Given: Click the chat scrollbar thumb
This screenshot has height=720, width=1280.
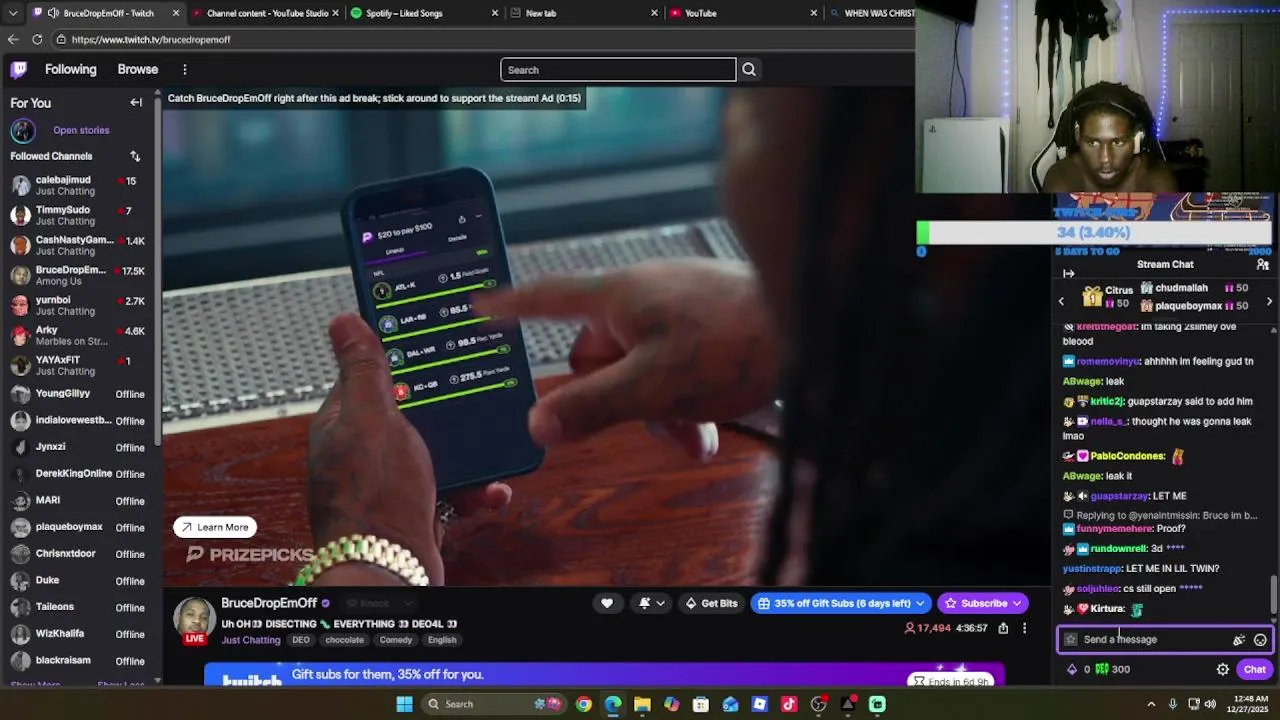Looking at the screenshot, I should 1273,596.
